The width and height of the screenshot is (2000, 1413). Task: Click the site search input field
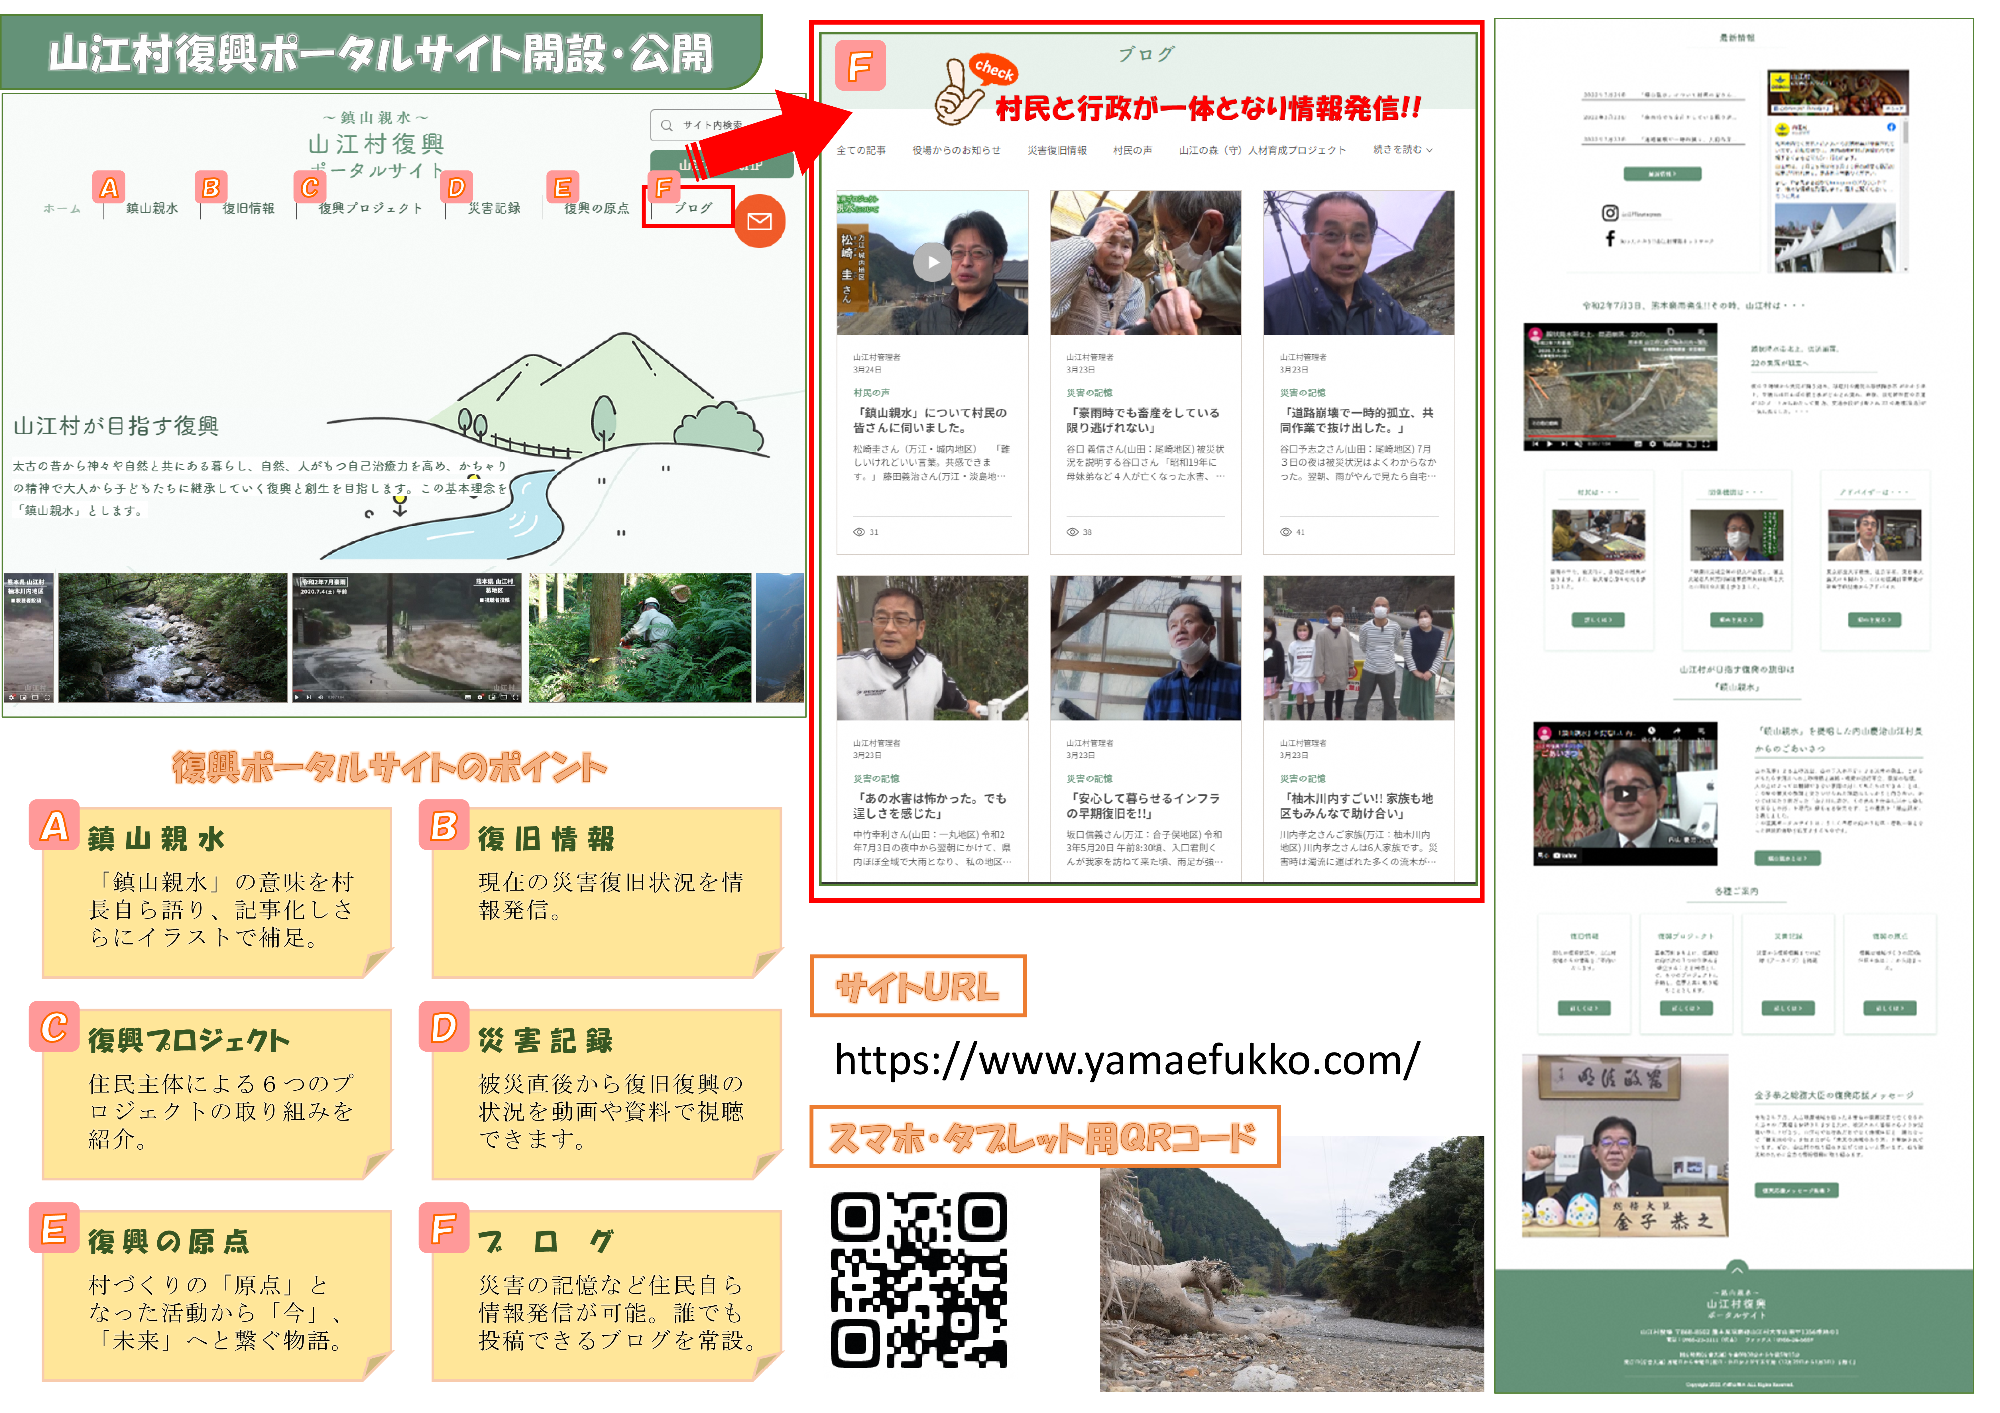coord(720,125)
